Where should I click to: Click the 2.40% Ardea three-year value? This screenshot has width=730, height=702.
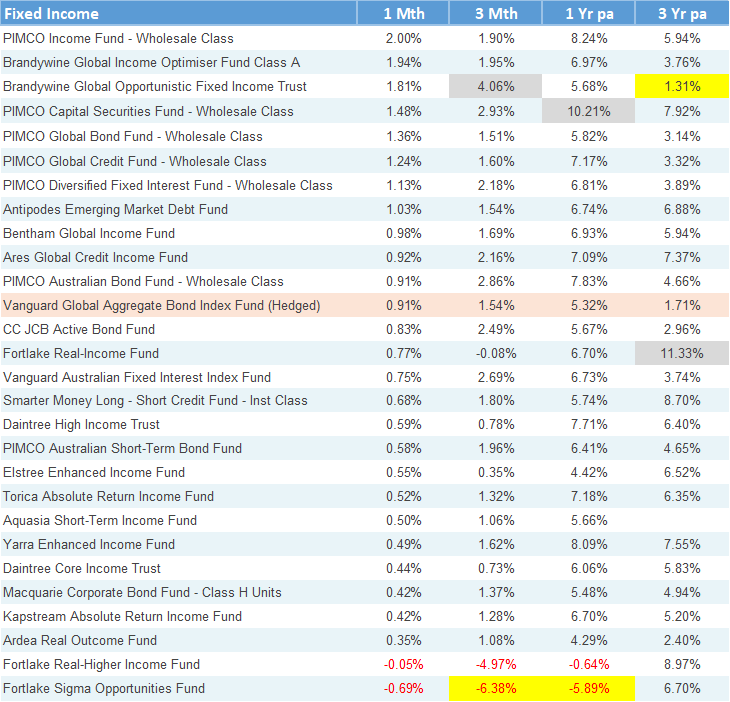pyautogui.click(x=682, y=641)
